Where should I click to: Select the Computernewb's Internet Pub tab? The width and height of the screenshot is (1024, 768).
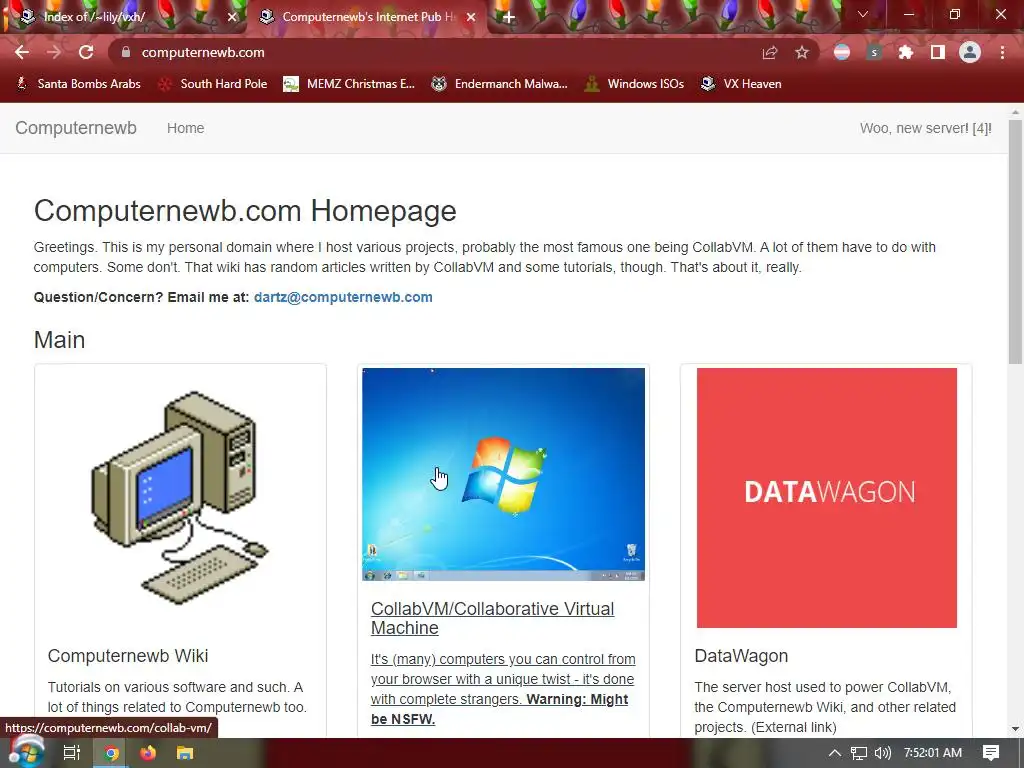(367, 17)
